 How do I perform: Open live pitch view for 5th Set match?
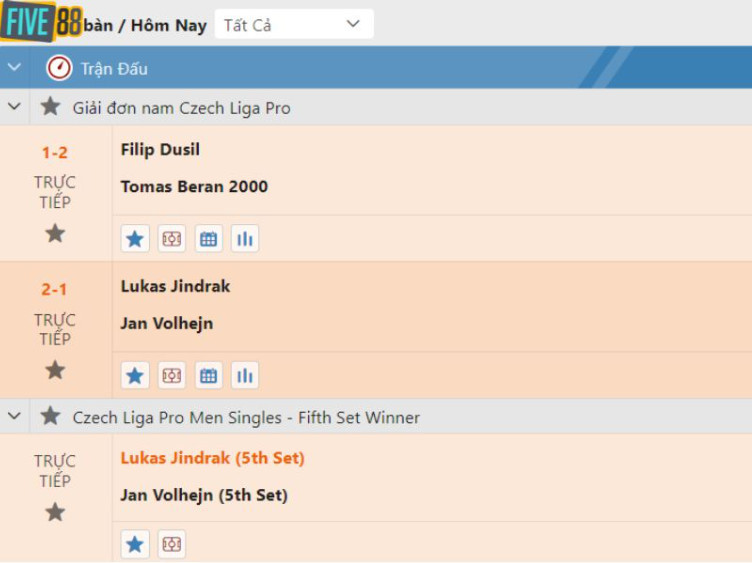click(172, 545)
